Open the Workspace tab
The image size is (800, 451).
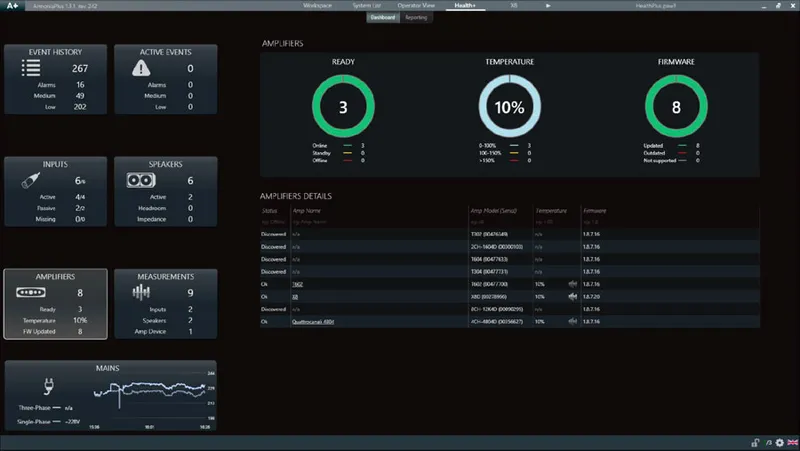click(x=317, y=6)
